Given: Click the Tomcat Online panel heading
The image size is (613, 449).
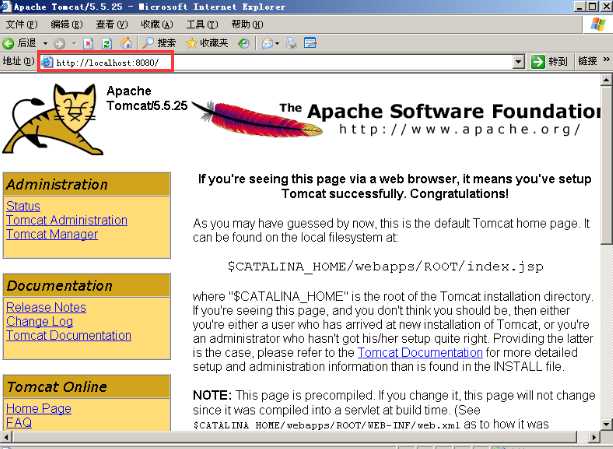Looking at the screenshot, I should click(86, 387).
